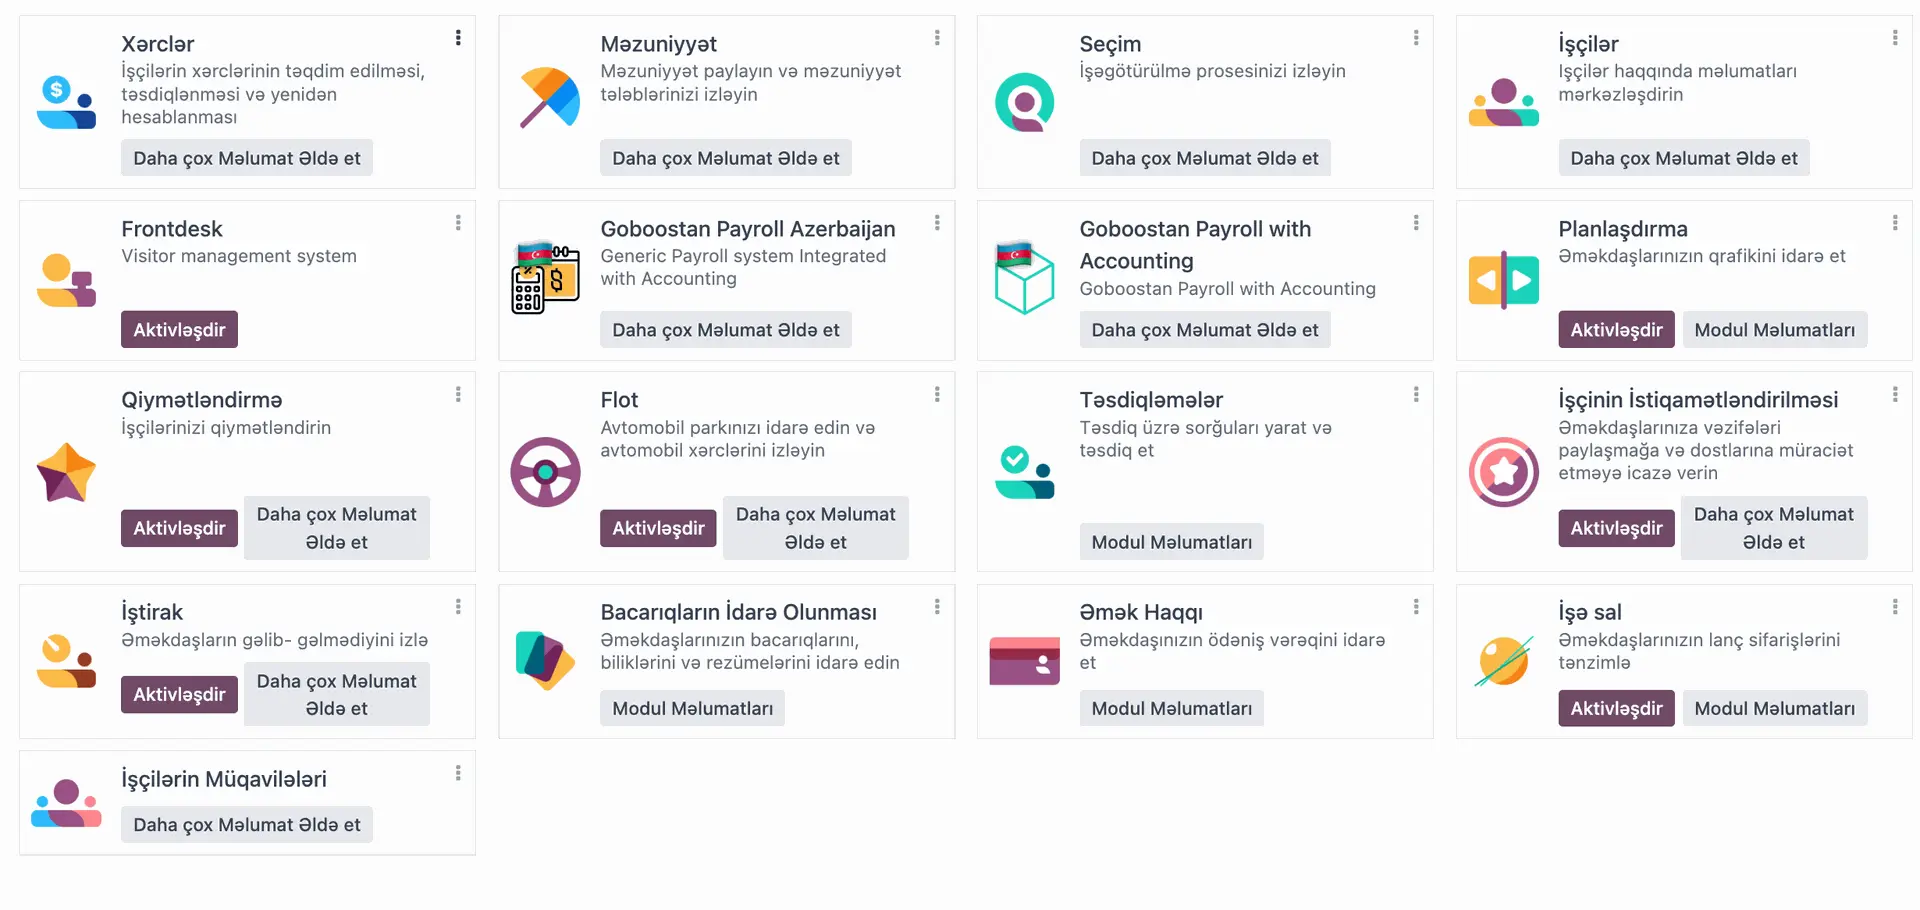Screen dimensions: 1920x910
Task: Open kebab menu on İşçilərin Müqavilələri card
Action: click(x=458, y=773)
